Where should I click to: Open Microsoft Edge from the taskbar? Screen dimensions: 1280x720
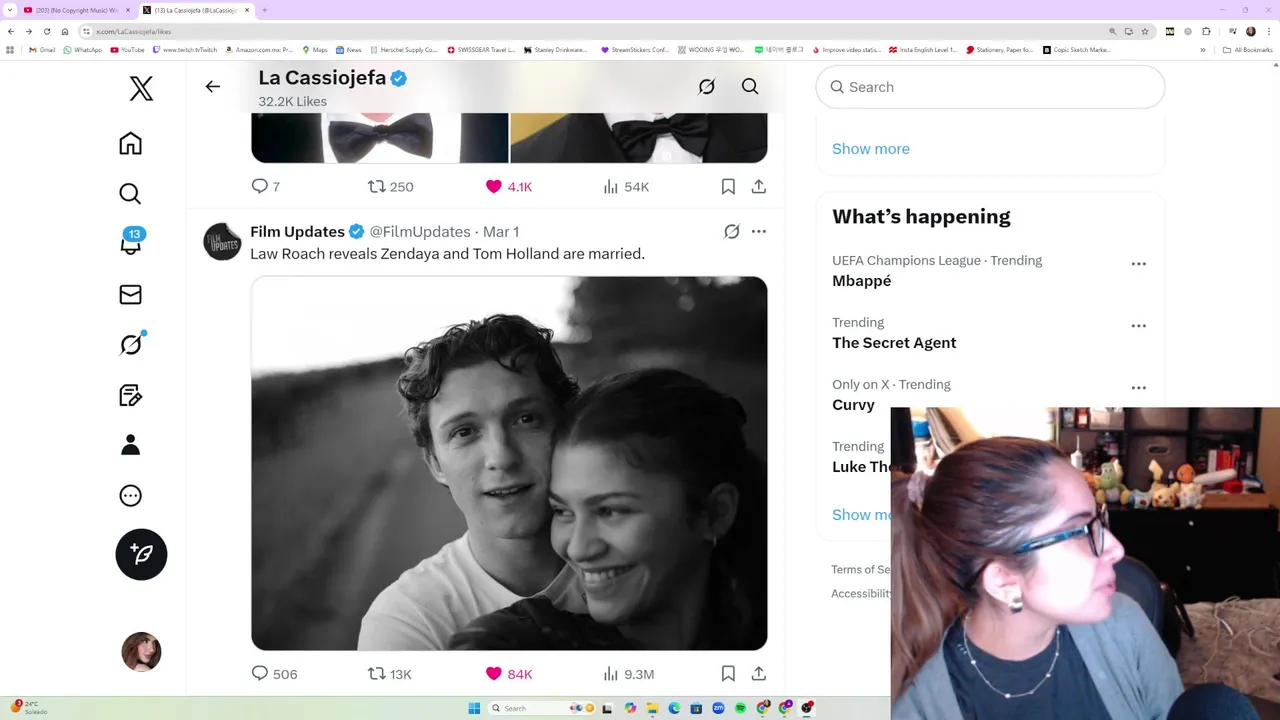coord(674,708)
